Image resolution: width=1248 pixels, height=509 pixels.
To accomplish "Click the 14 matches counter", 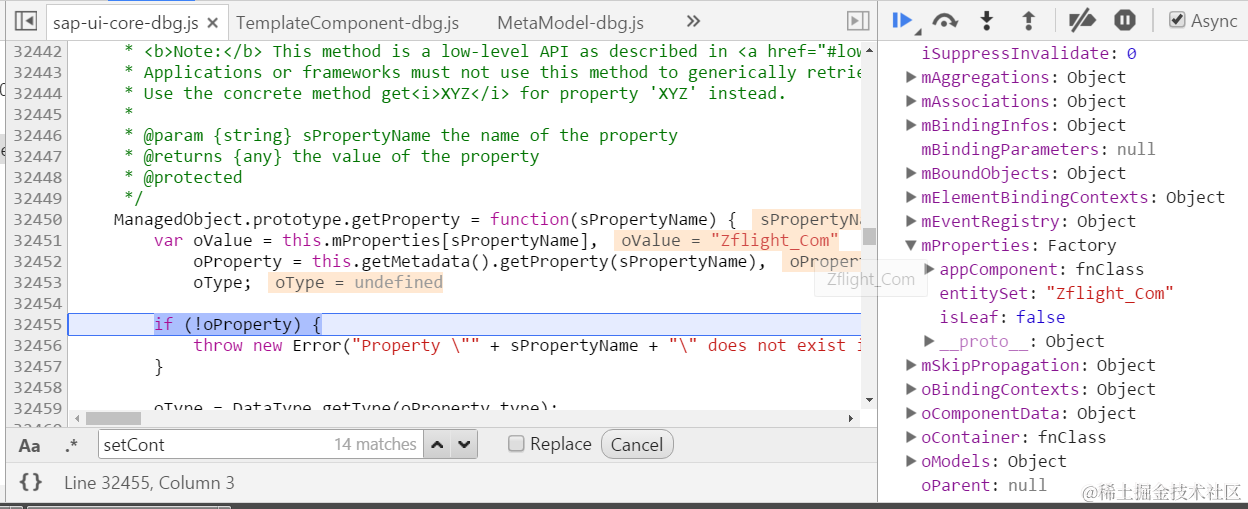I will (x=375, y=444).
